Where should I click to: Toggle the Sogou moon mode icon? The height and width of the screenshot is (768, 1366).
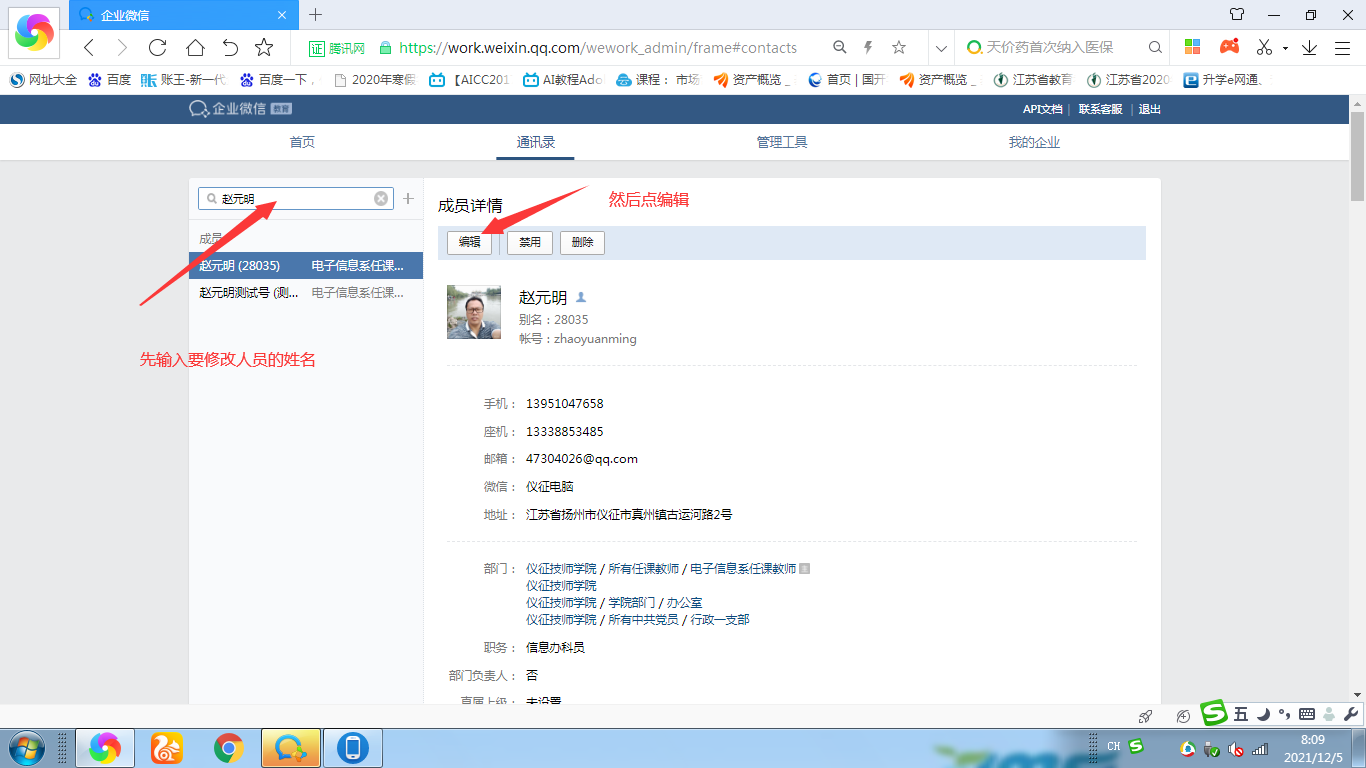point(1263,714)
